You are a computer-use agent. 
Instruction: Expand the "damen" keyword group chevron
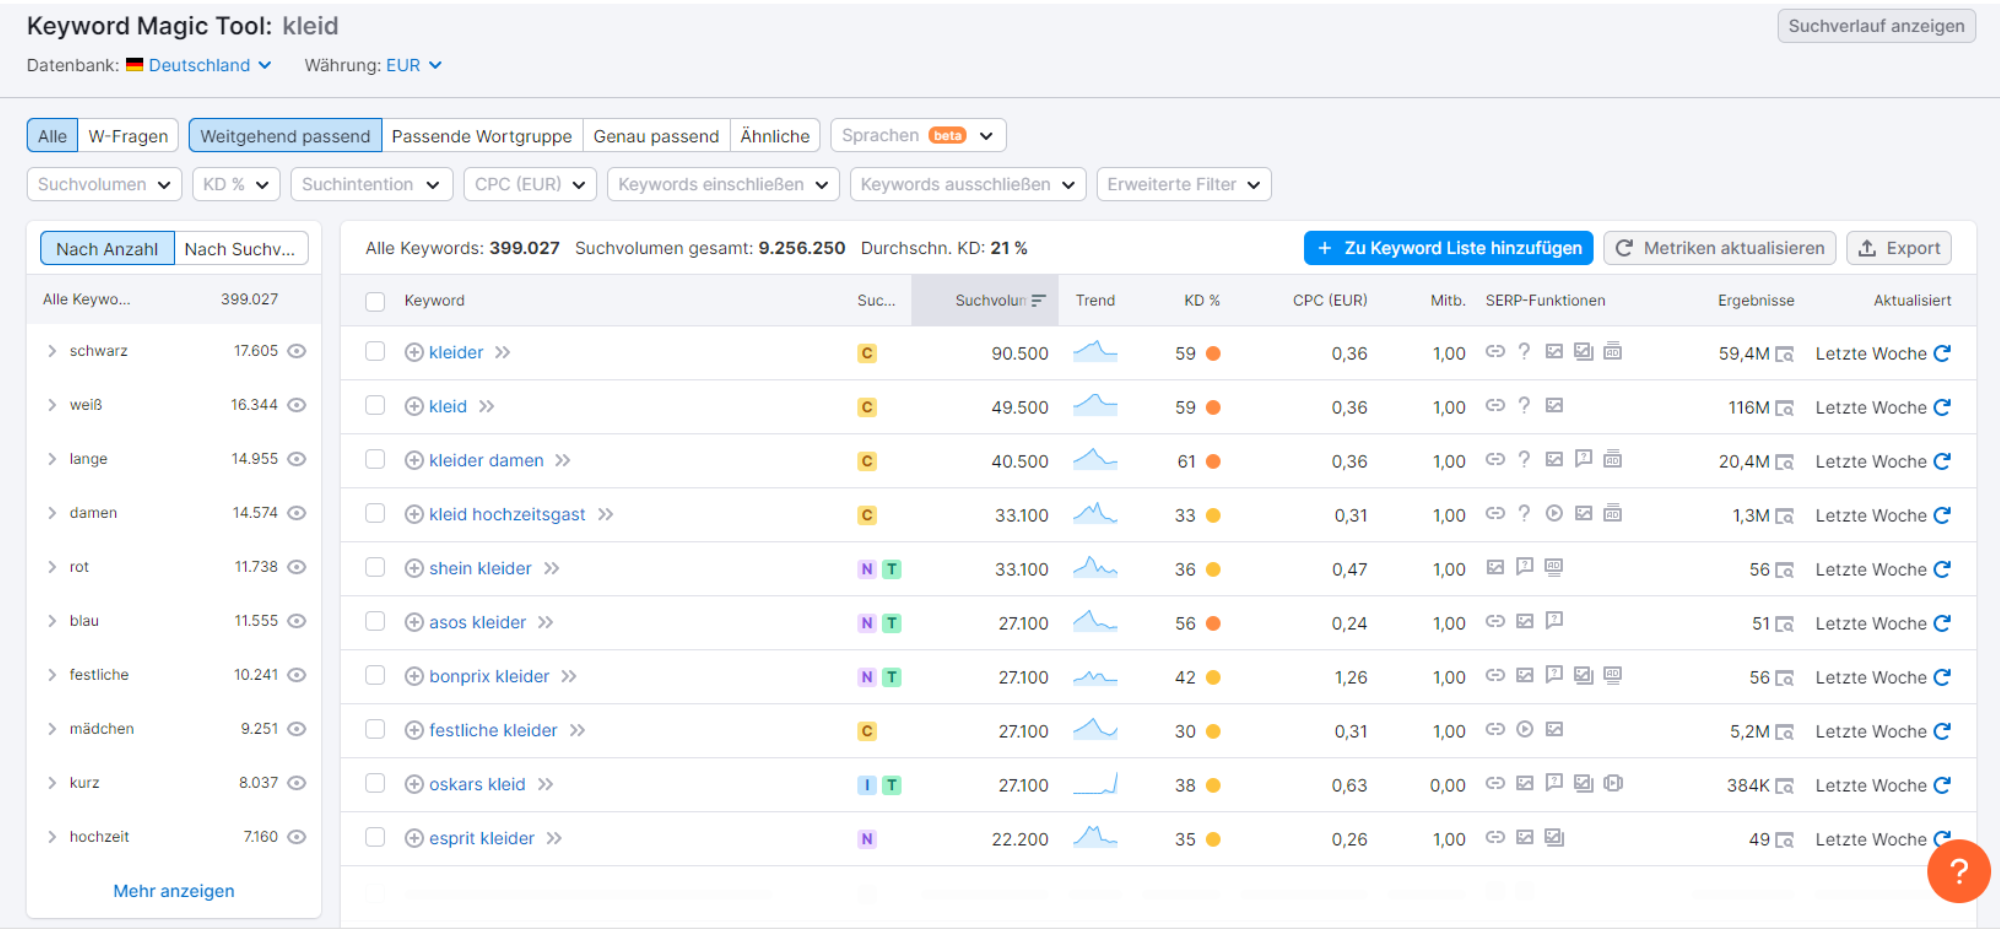[x=52, y=512]
